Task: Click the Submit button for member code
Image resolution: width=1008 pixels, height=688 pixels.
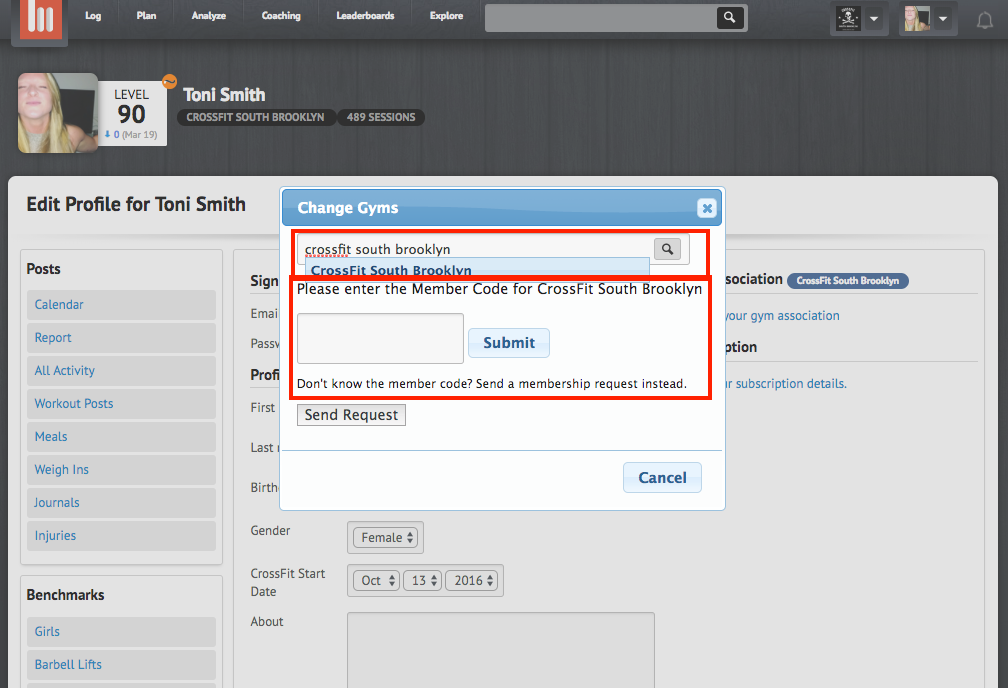Action: (508, 343)
